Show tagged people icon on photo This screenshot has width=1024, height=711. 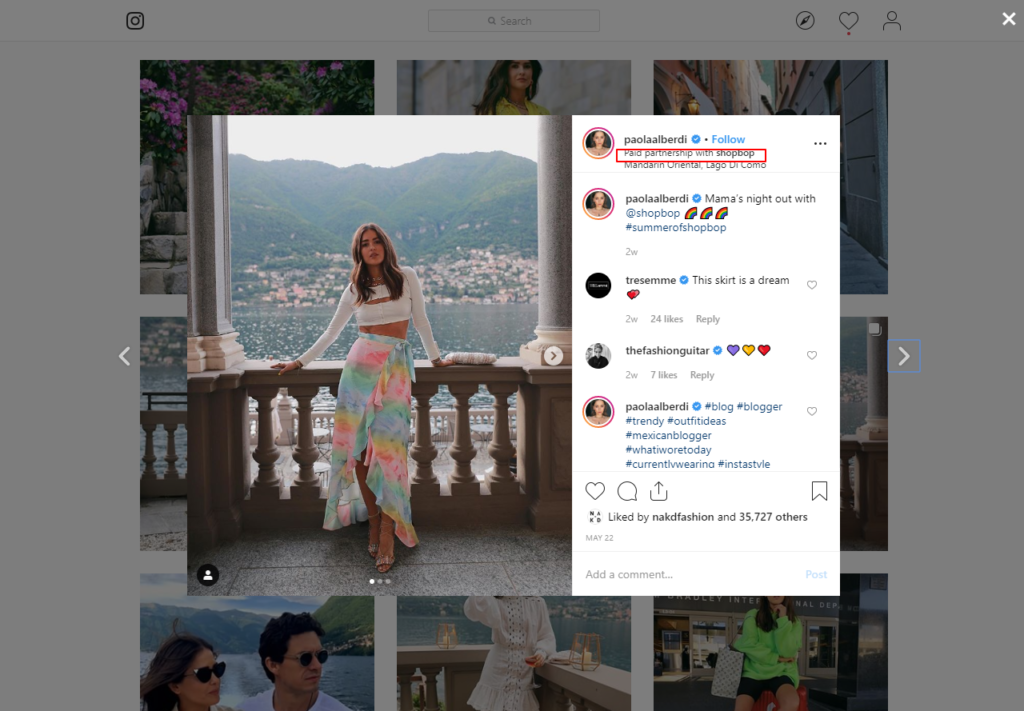tap(208, 575)
